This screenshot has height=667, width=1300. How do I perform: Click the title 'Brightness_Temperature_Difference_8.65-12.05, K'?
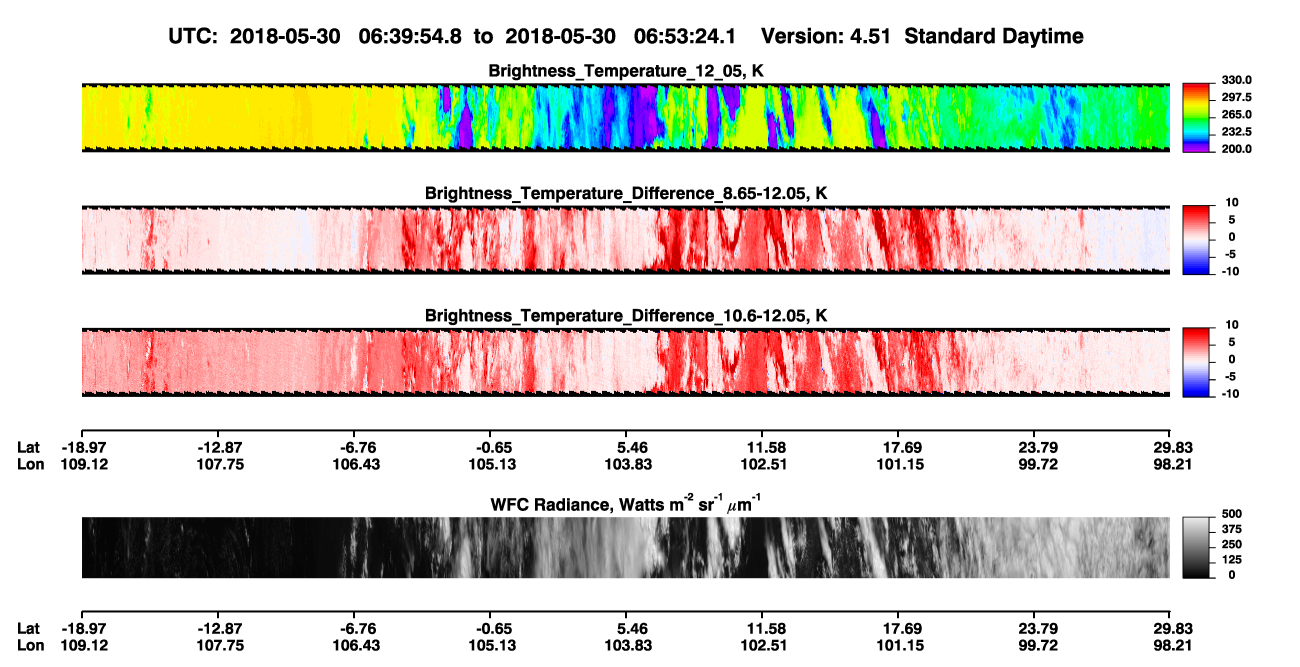(x=626, y=193)
